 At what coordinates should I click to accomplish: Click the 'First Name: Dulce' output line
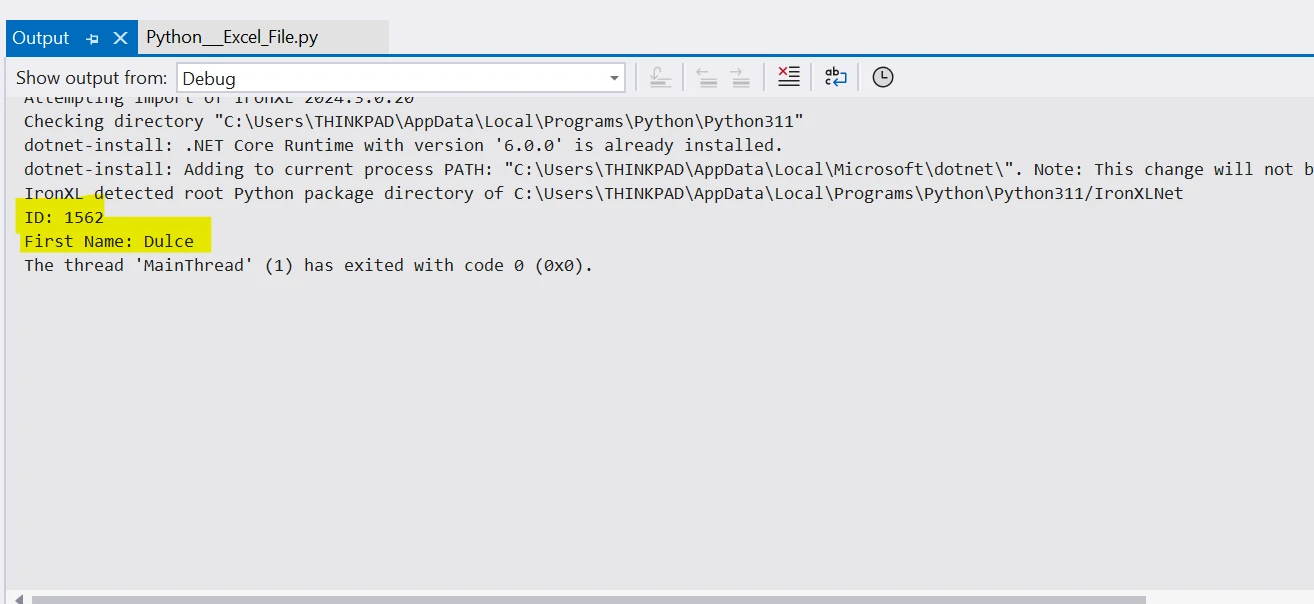coord(109,241)
